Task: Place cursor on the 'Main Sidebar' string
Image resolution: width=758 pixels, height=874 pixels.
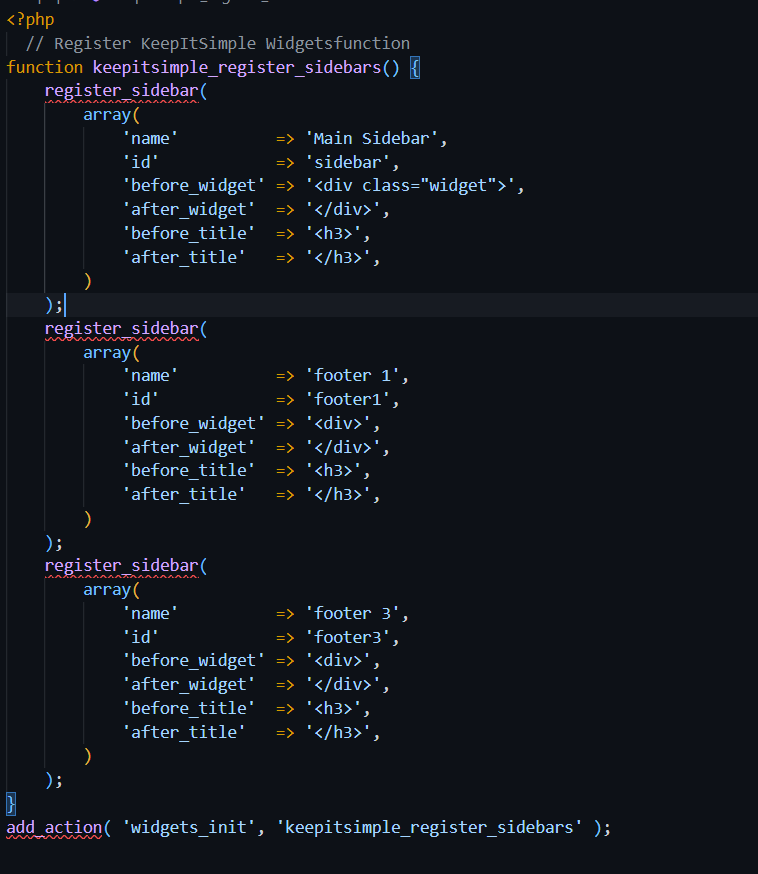Action: pos(372,138)
